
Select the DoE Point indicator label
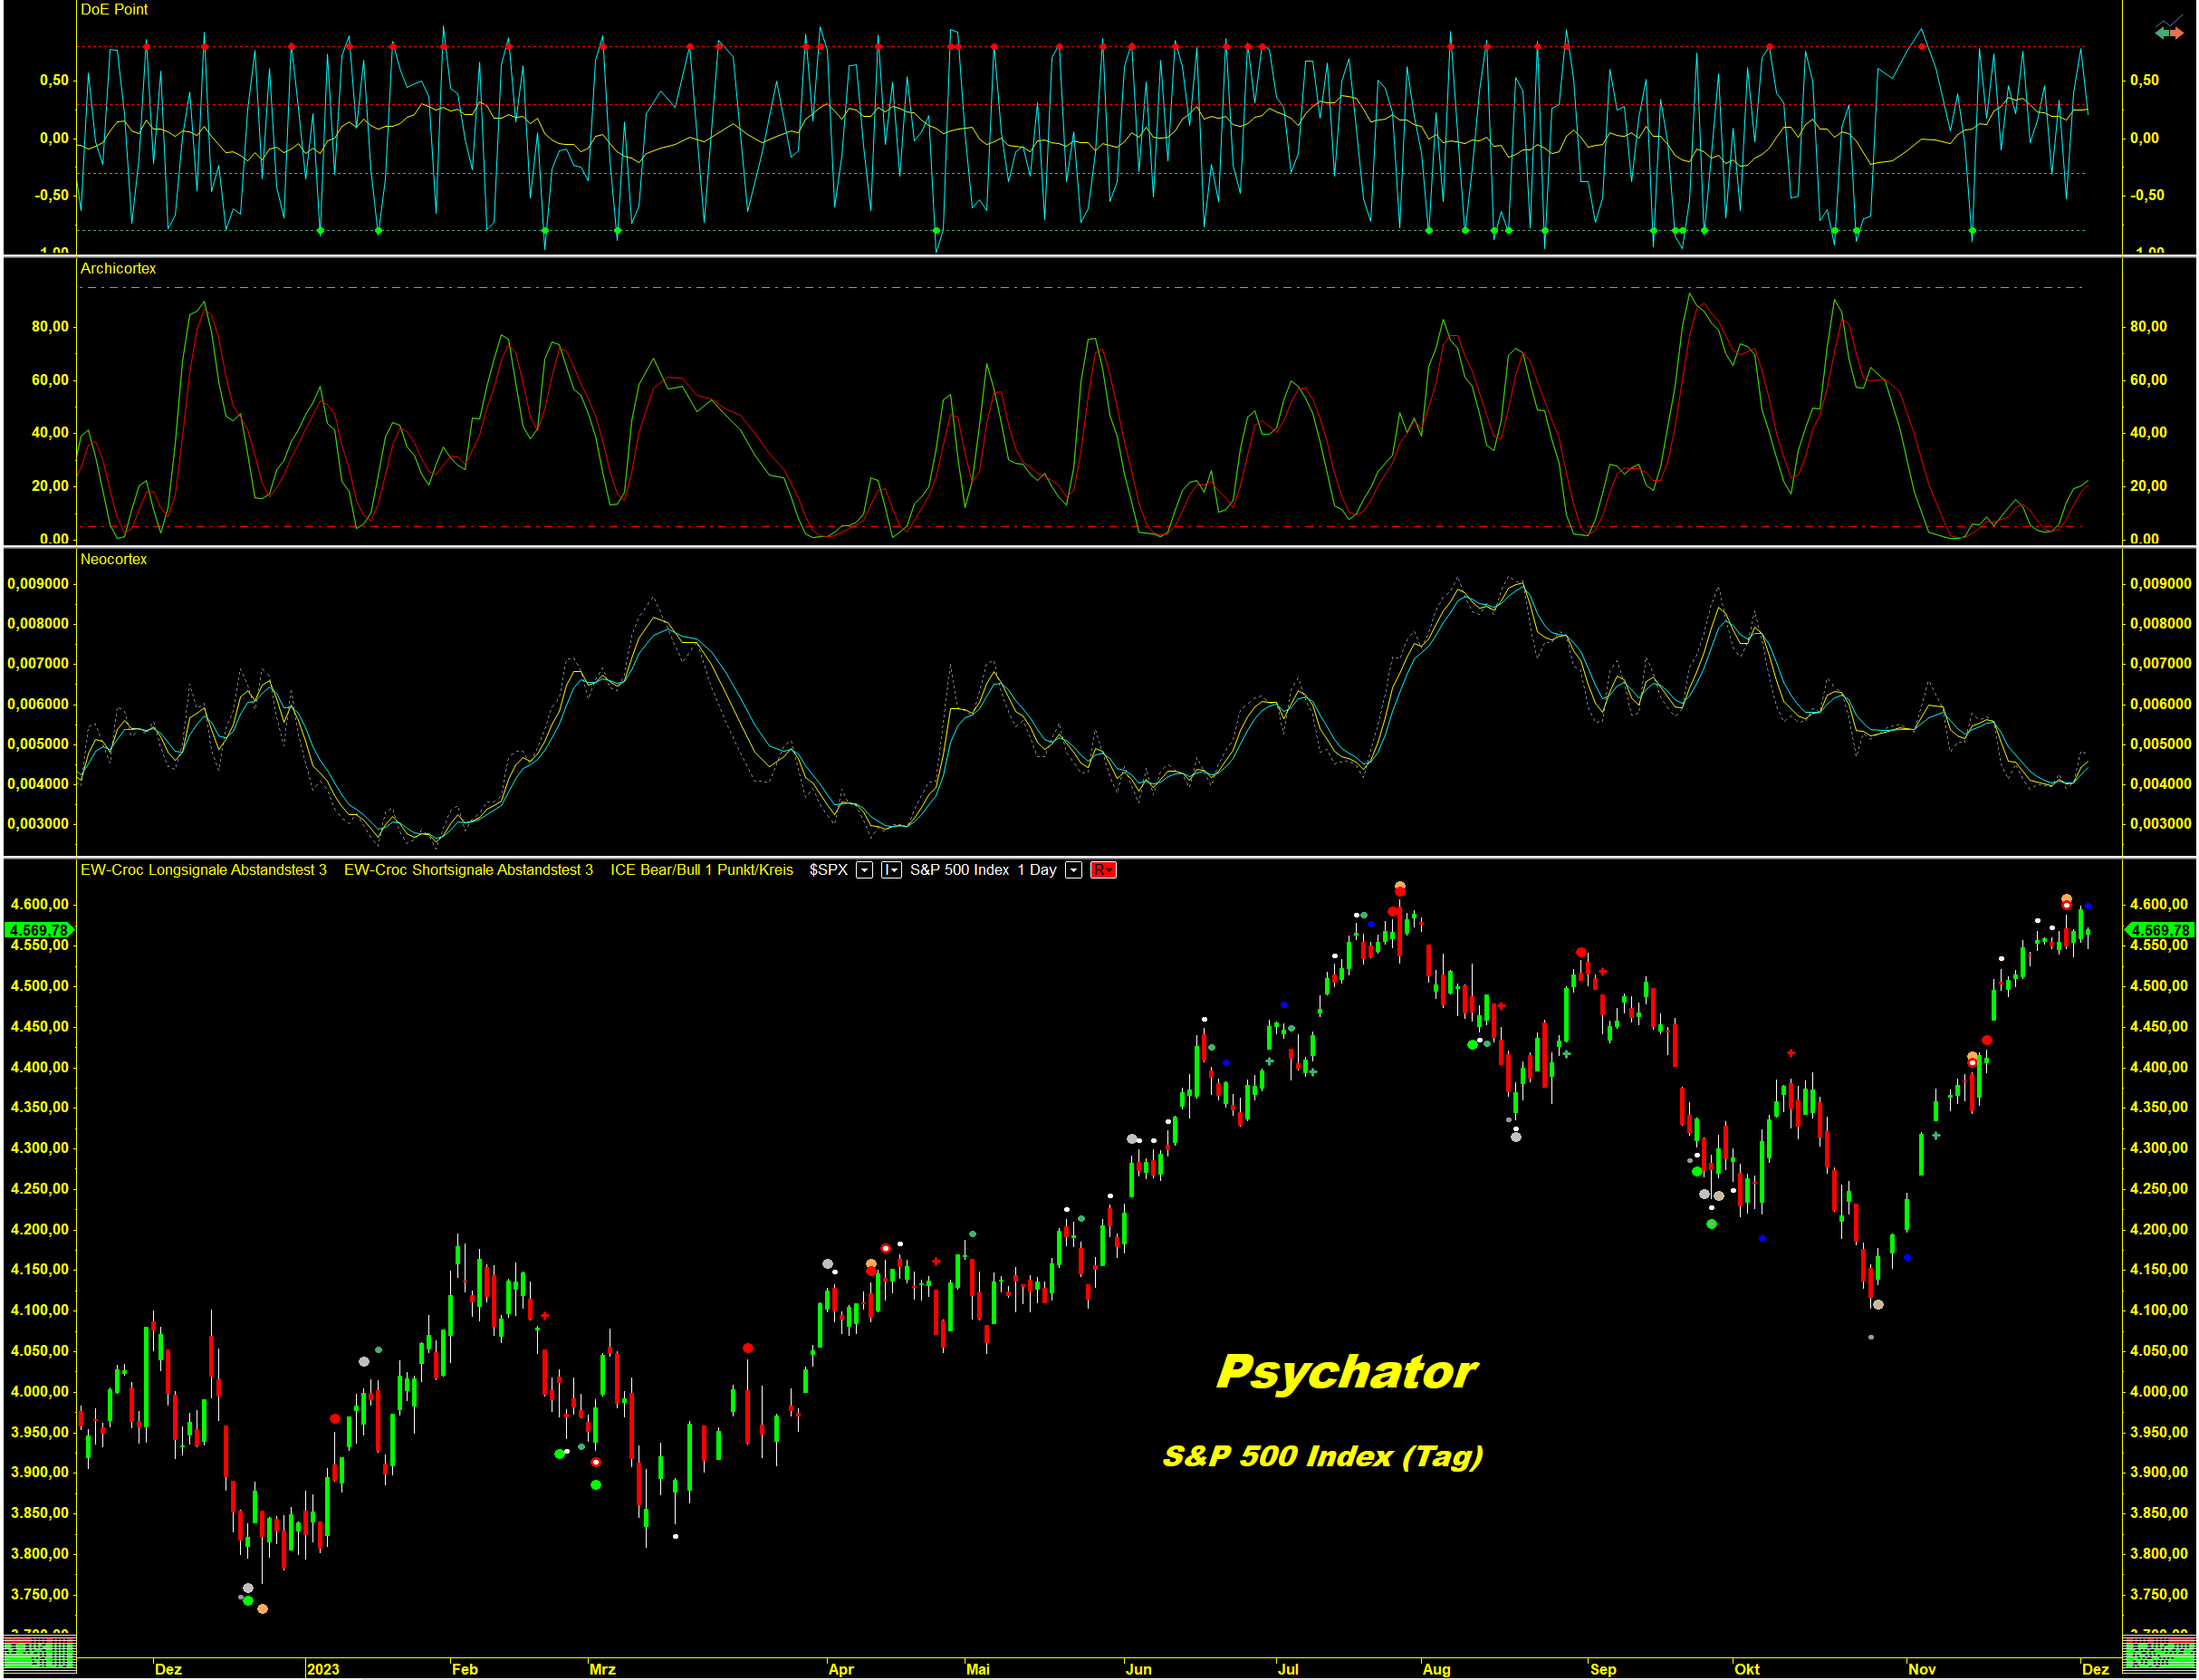coord(114,9)
